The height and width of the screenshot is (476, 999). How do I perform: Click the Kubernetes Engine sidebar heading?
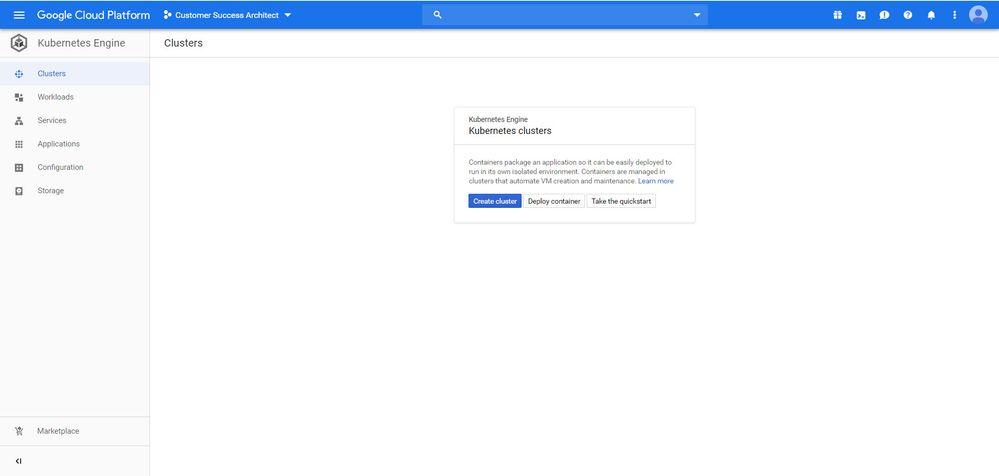[82, 43]
